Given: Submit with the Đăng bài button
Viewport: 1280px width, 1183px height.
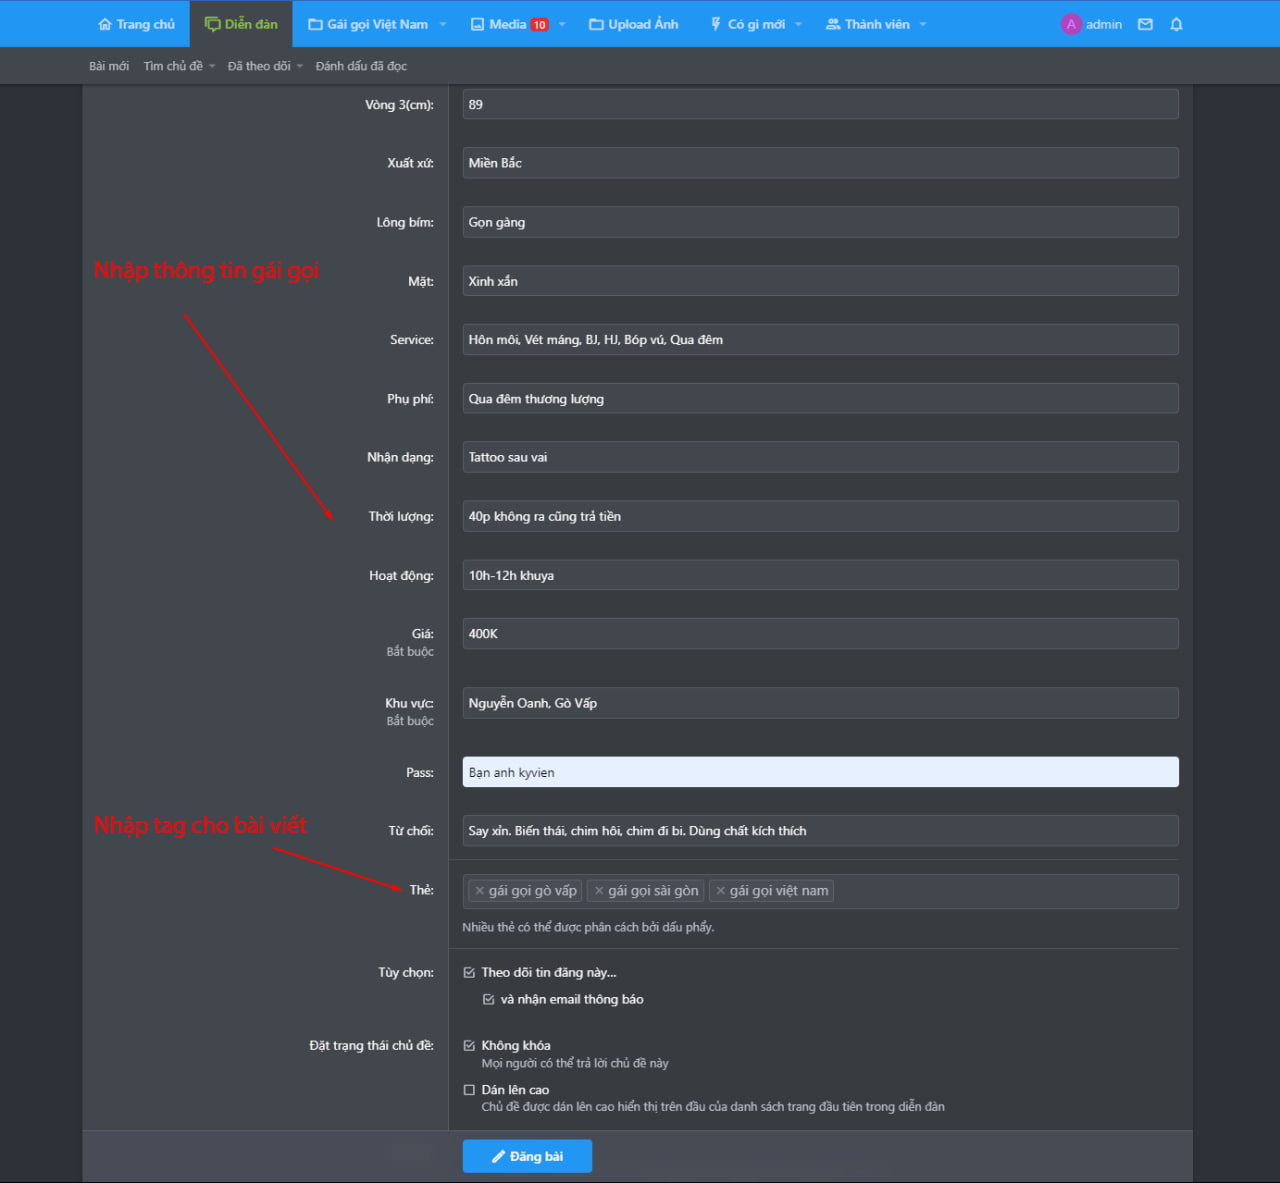Looking at the screenshot, I should pos(527,1156).
